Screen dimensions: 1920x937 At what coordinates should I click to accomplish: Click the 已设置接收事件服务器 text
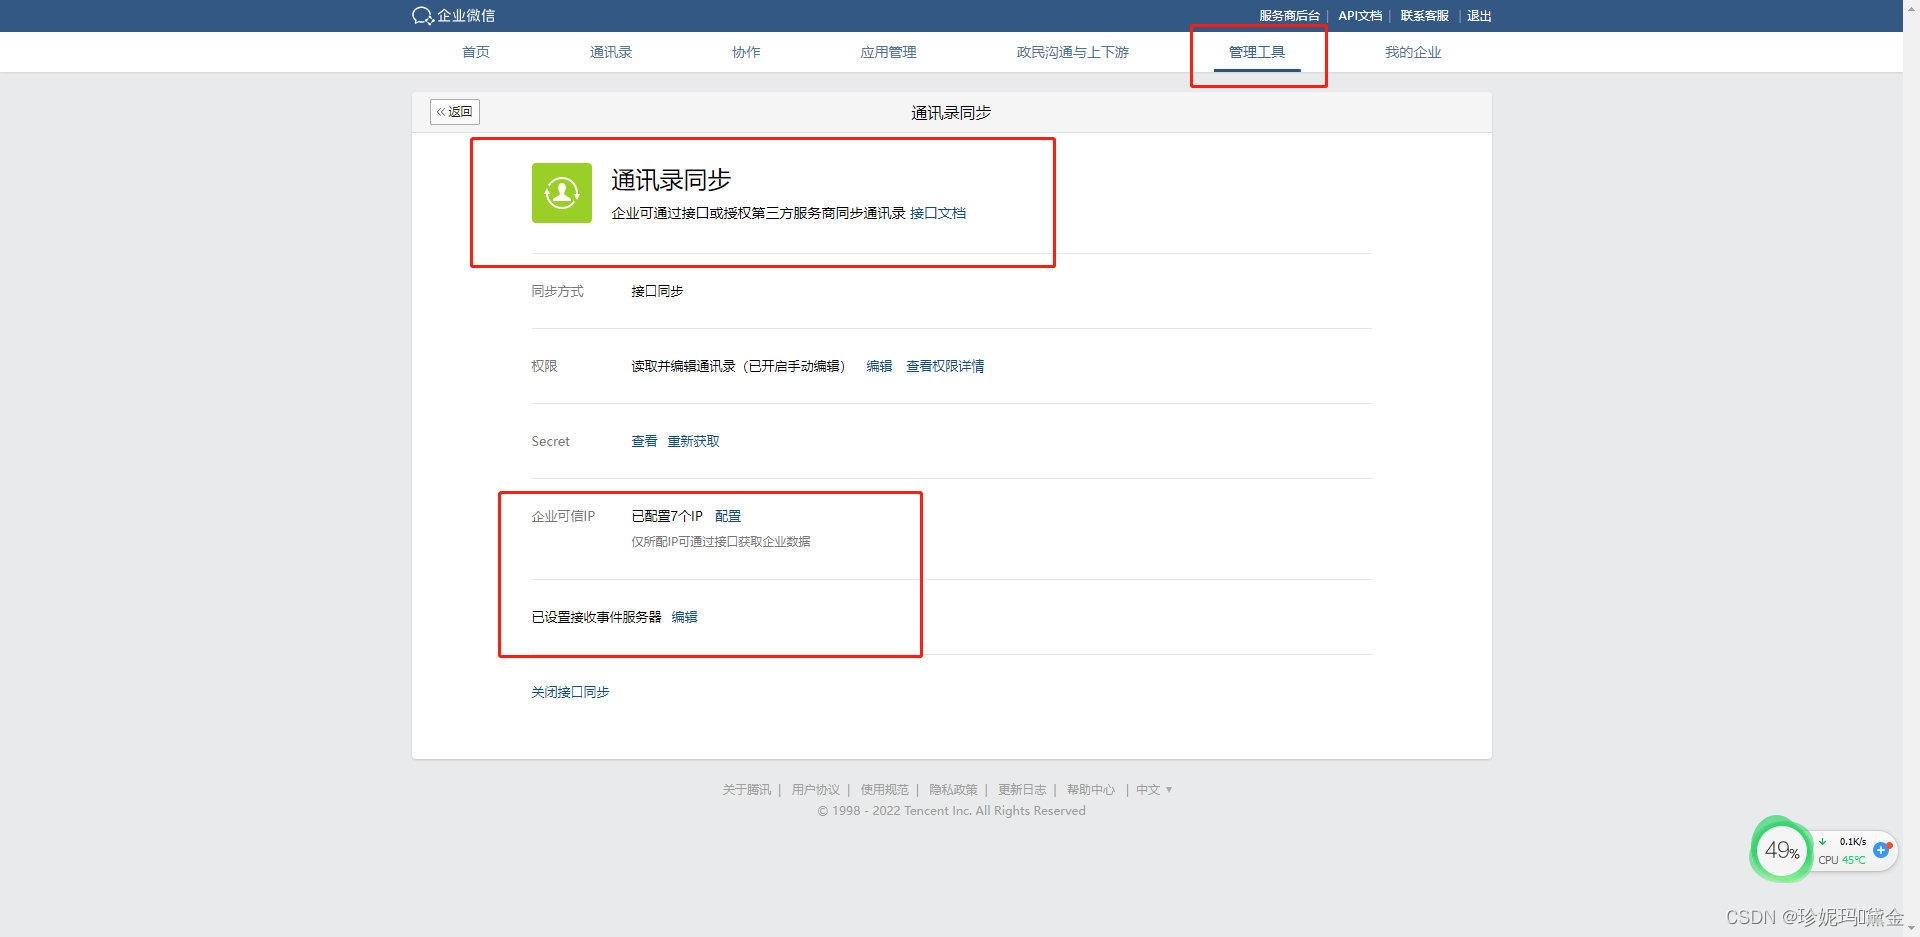click(x=596, y=617)
